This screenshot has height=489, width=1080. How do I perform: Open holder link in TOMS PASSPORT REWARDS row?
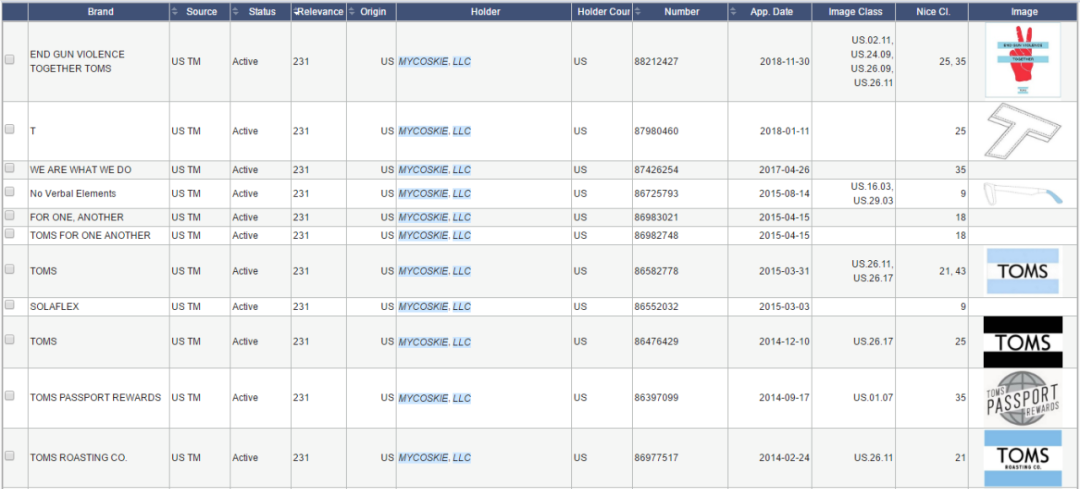(x=435, y=398)
